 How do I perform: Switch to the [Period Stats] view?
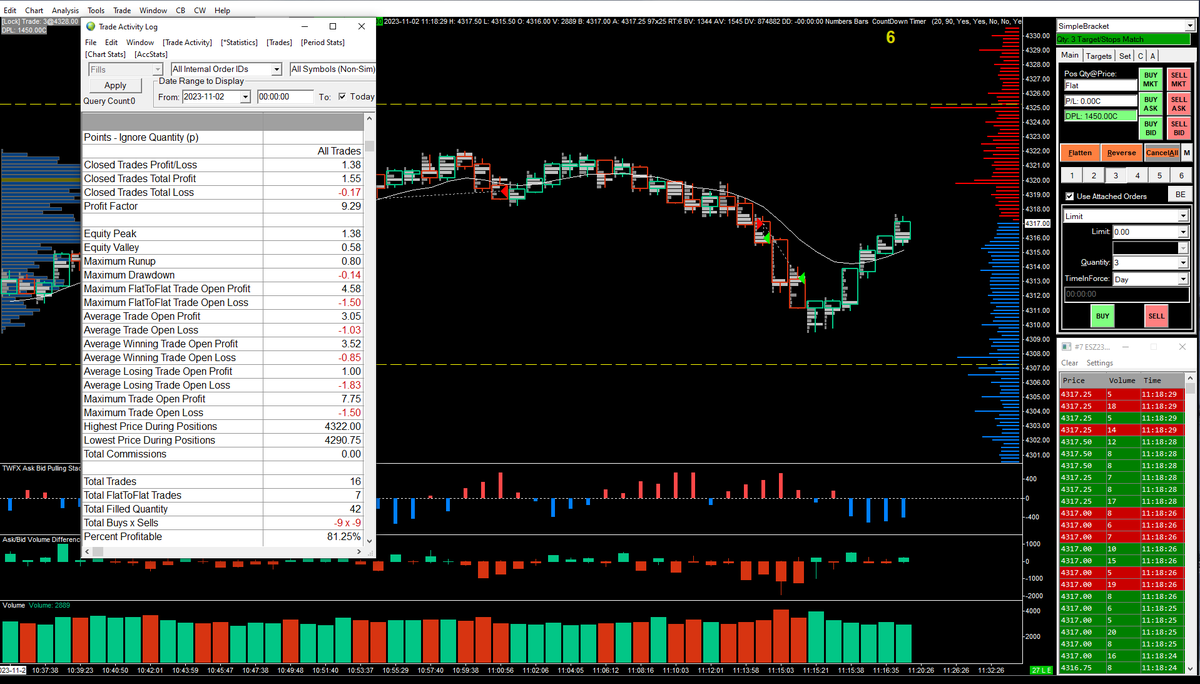pyautogui.click(x=322, y=42)
